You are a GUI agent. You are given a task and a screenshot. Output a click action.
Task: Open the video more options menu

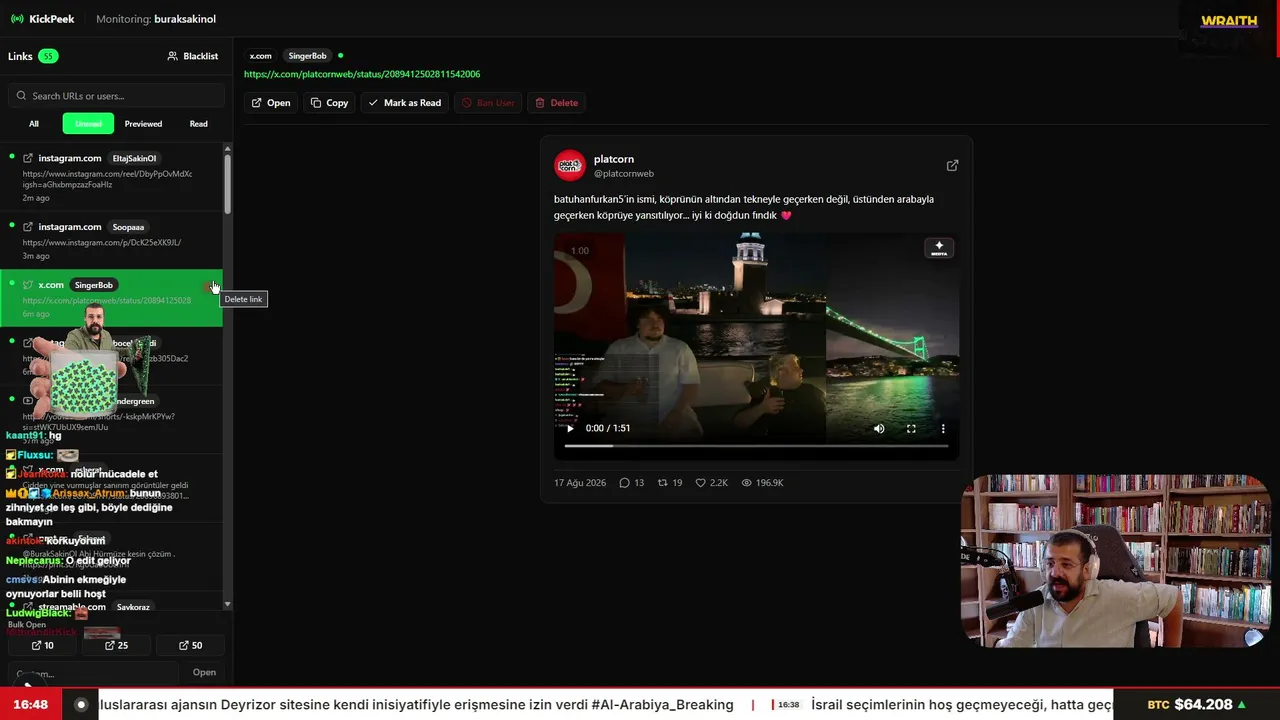pos(943,428)
